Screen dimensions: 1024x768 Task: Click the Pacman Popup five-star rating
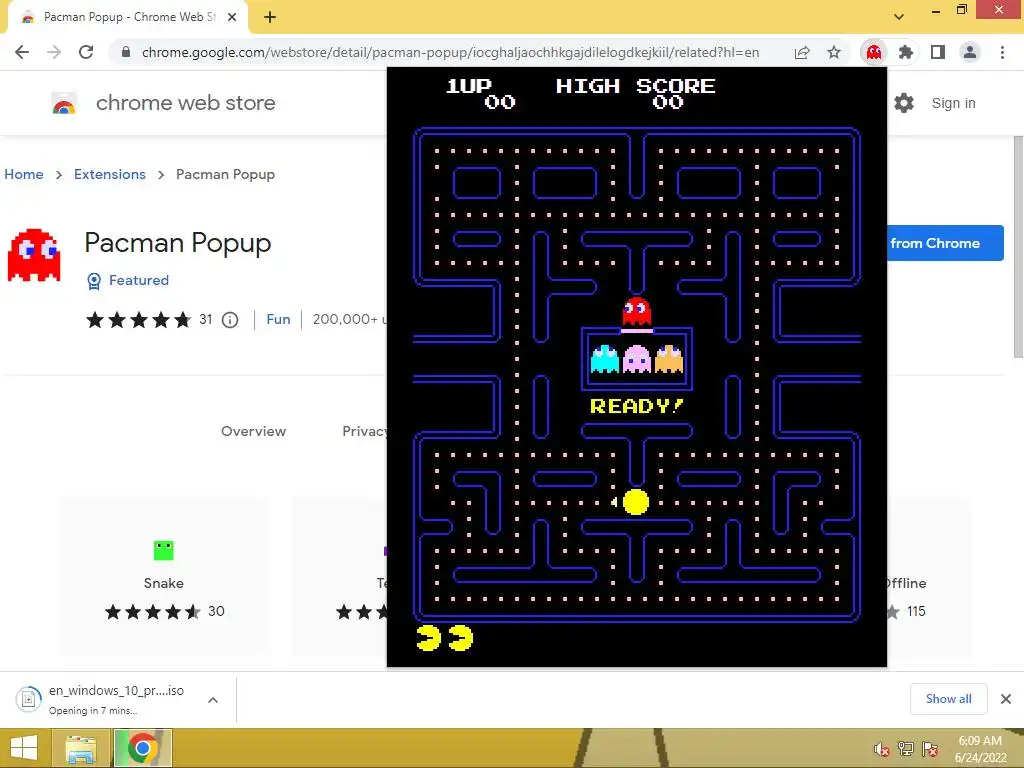(138, 320)
